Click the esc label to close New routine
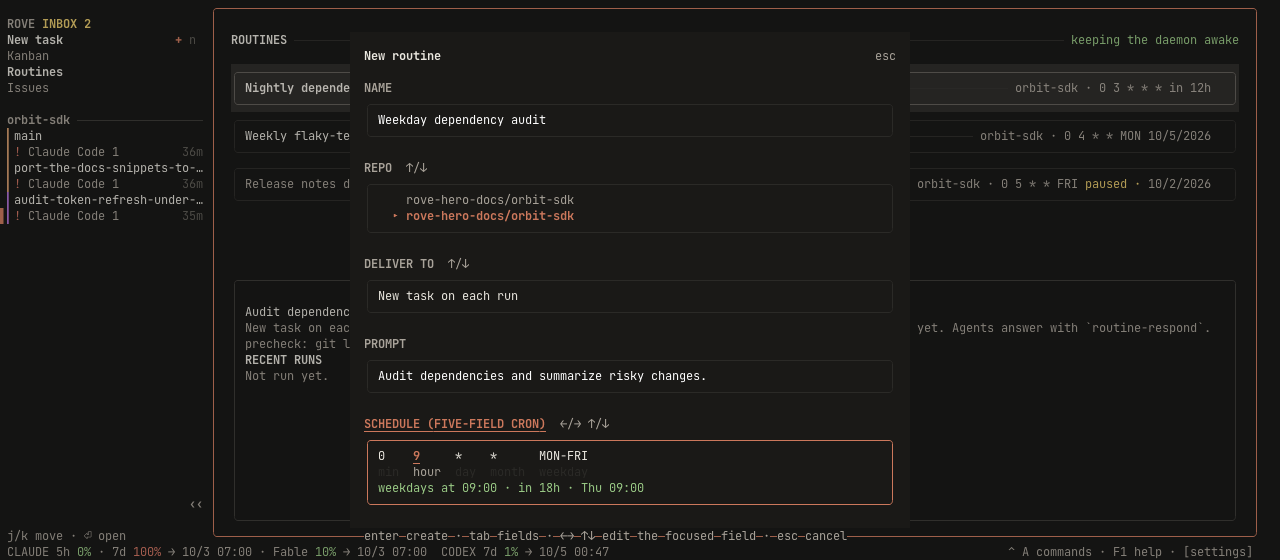The height and width of the screenshot is (560, 1280). click(x=885, y=56)
